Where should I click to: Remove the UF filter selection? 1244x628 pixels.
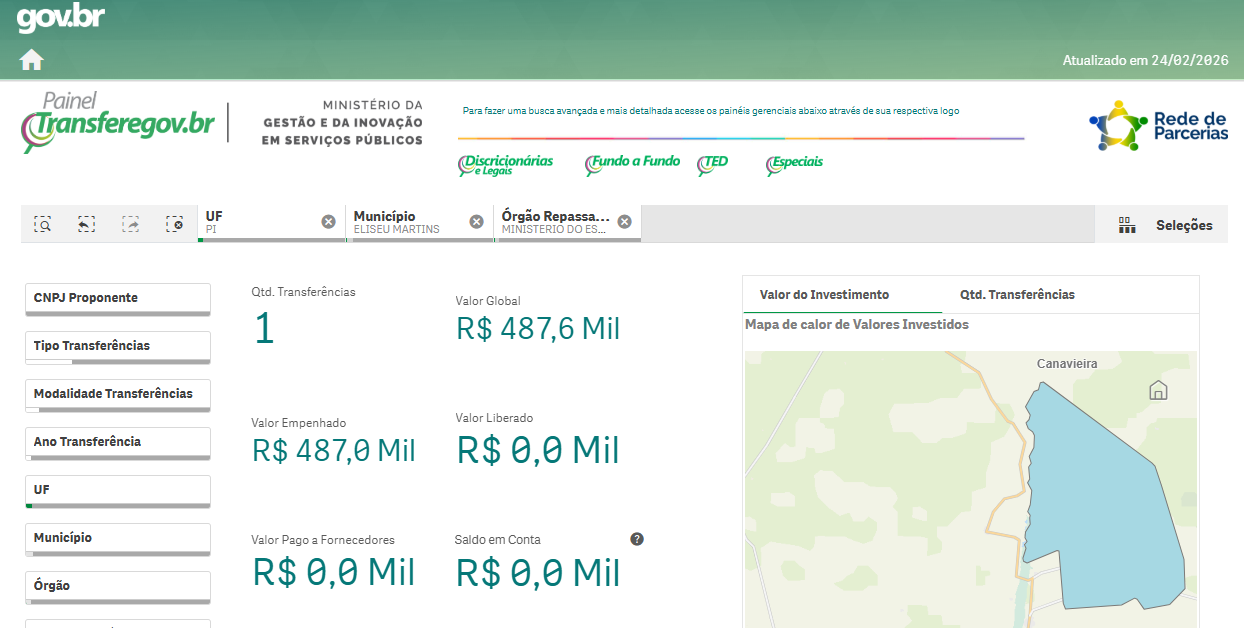click(328, 222)
